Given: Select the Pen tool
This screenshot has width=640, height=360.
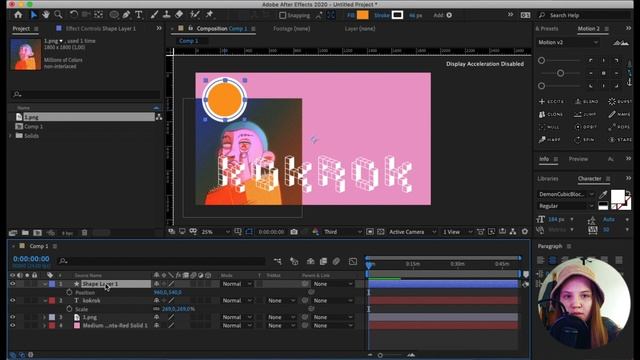Looking at the screenshot, I should pos(127,15).
